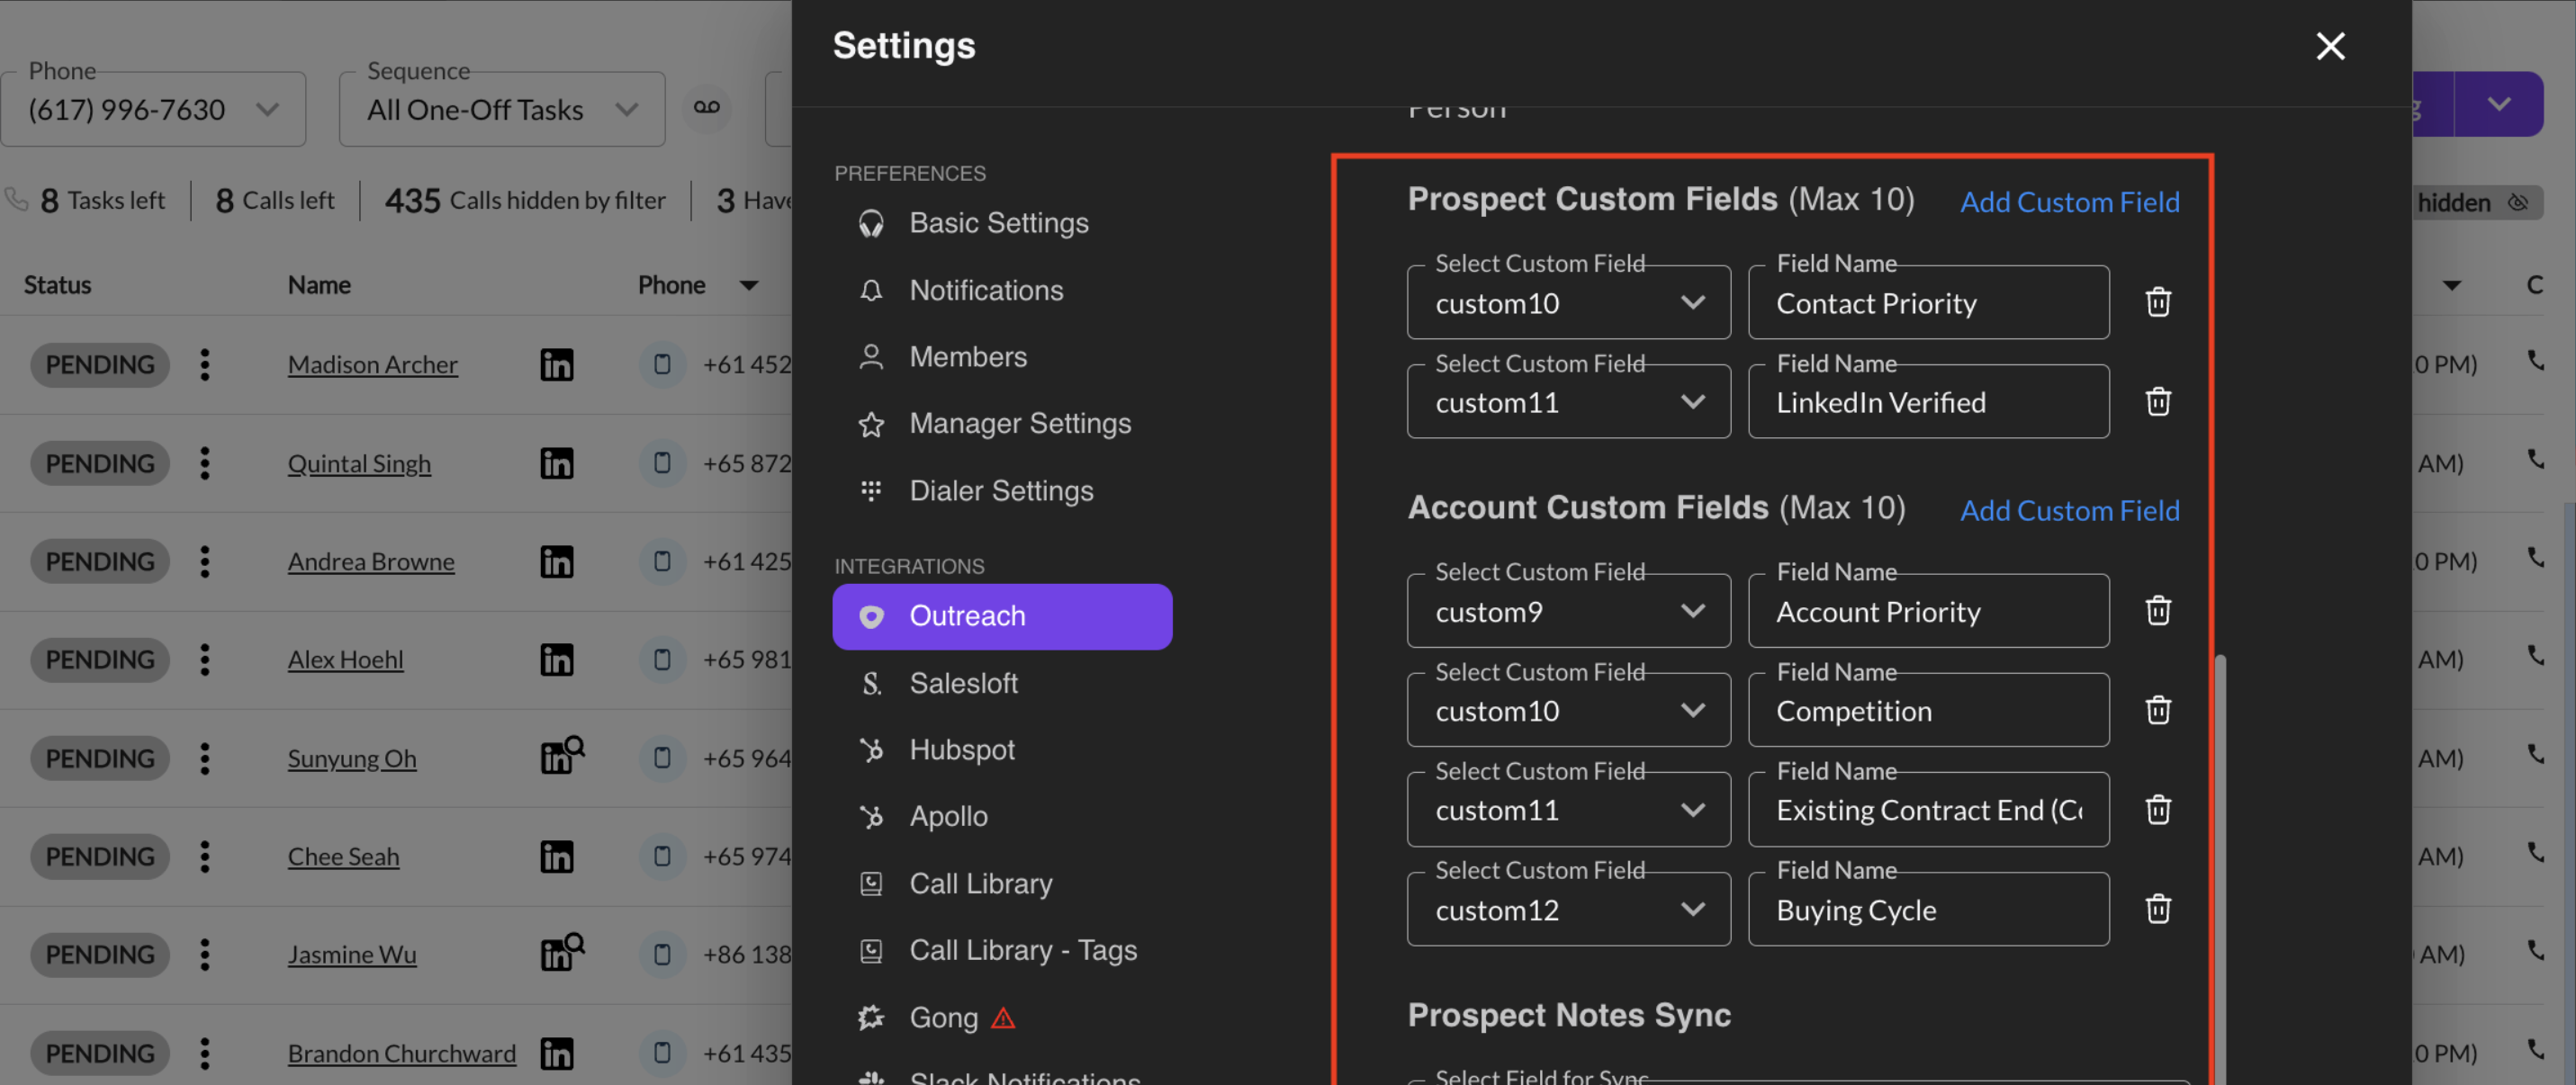Viewport: 2576px width, 1085px height.
Task: Open row options for Andrea Browne
Action: [x=205, y=562]
